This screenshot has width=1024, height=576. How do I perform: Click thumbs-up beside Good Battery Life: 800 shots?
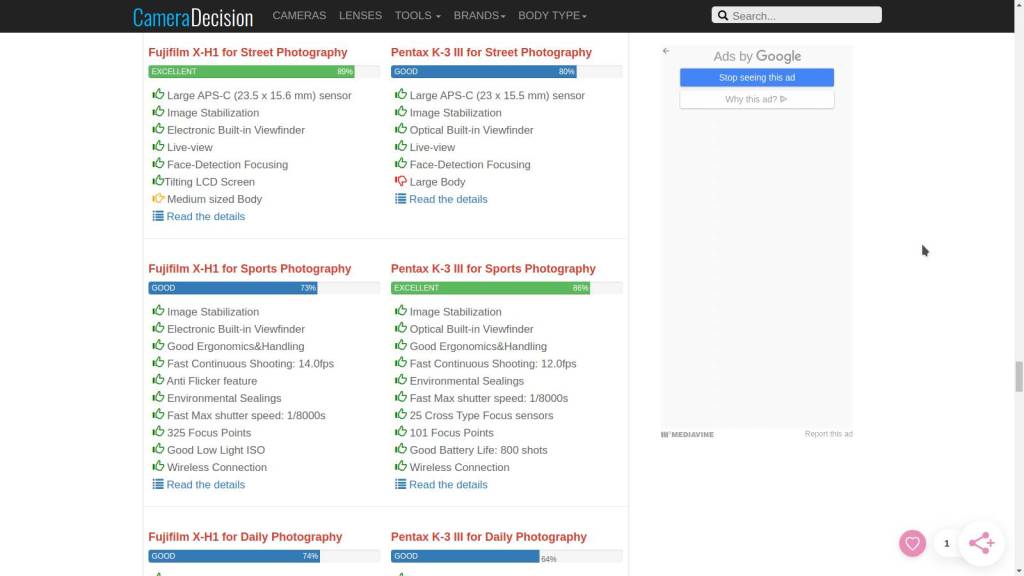401,449
